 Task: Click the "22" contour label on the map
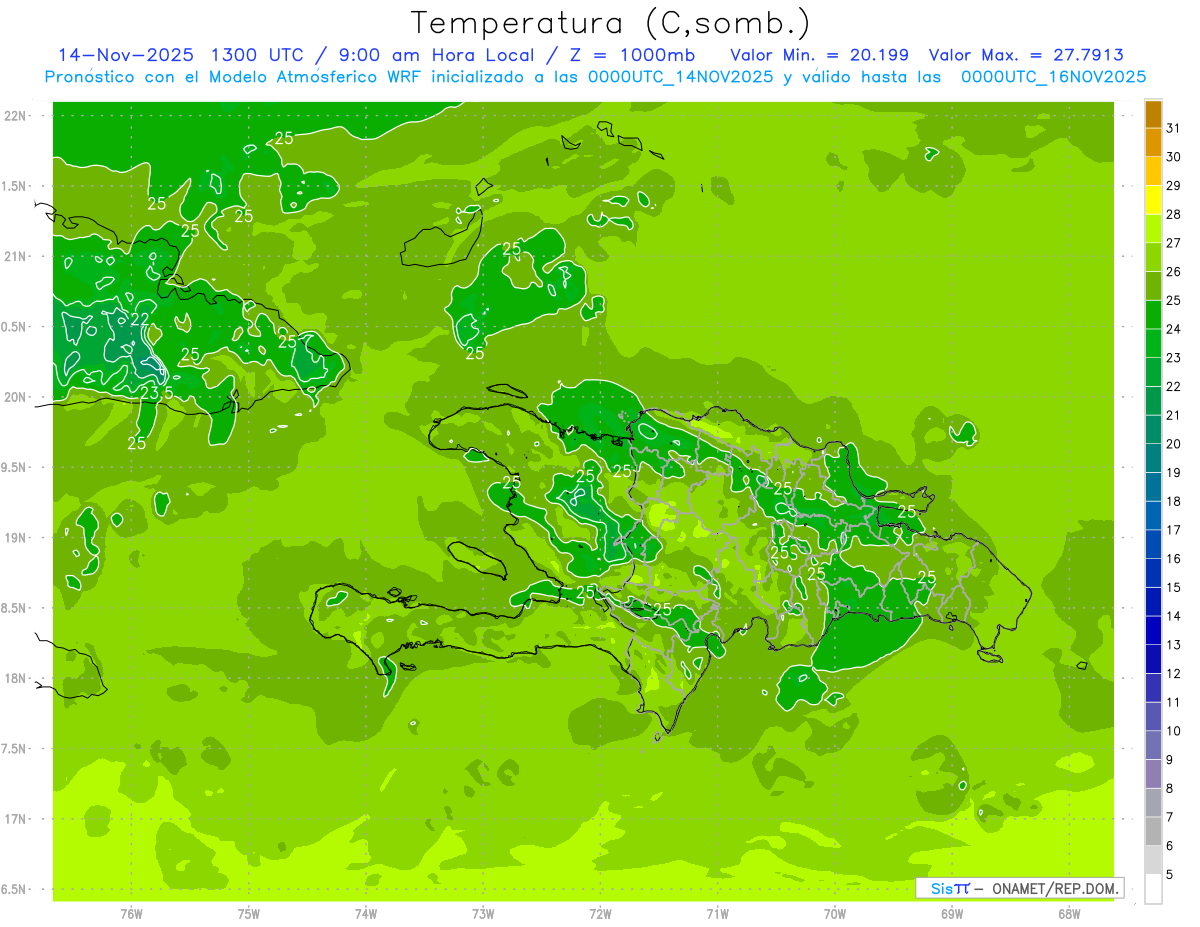coord(140,319)
